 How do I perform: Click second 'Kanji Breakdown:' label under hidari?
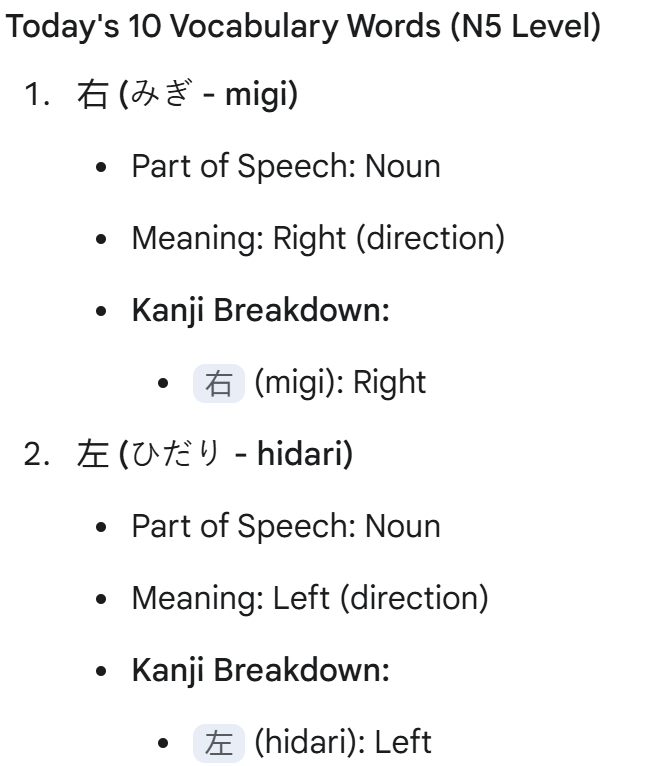261,670
